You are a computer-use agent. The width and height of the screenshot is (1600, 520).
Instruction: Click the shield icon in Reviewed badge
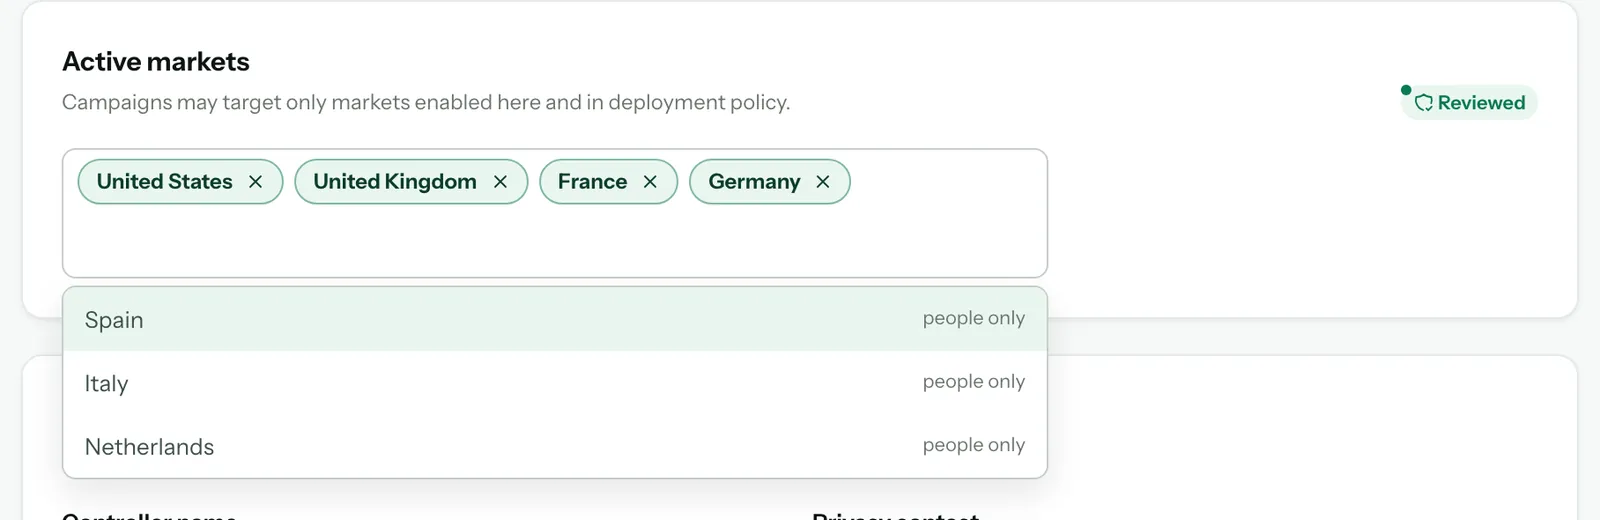(1424, 103)
